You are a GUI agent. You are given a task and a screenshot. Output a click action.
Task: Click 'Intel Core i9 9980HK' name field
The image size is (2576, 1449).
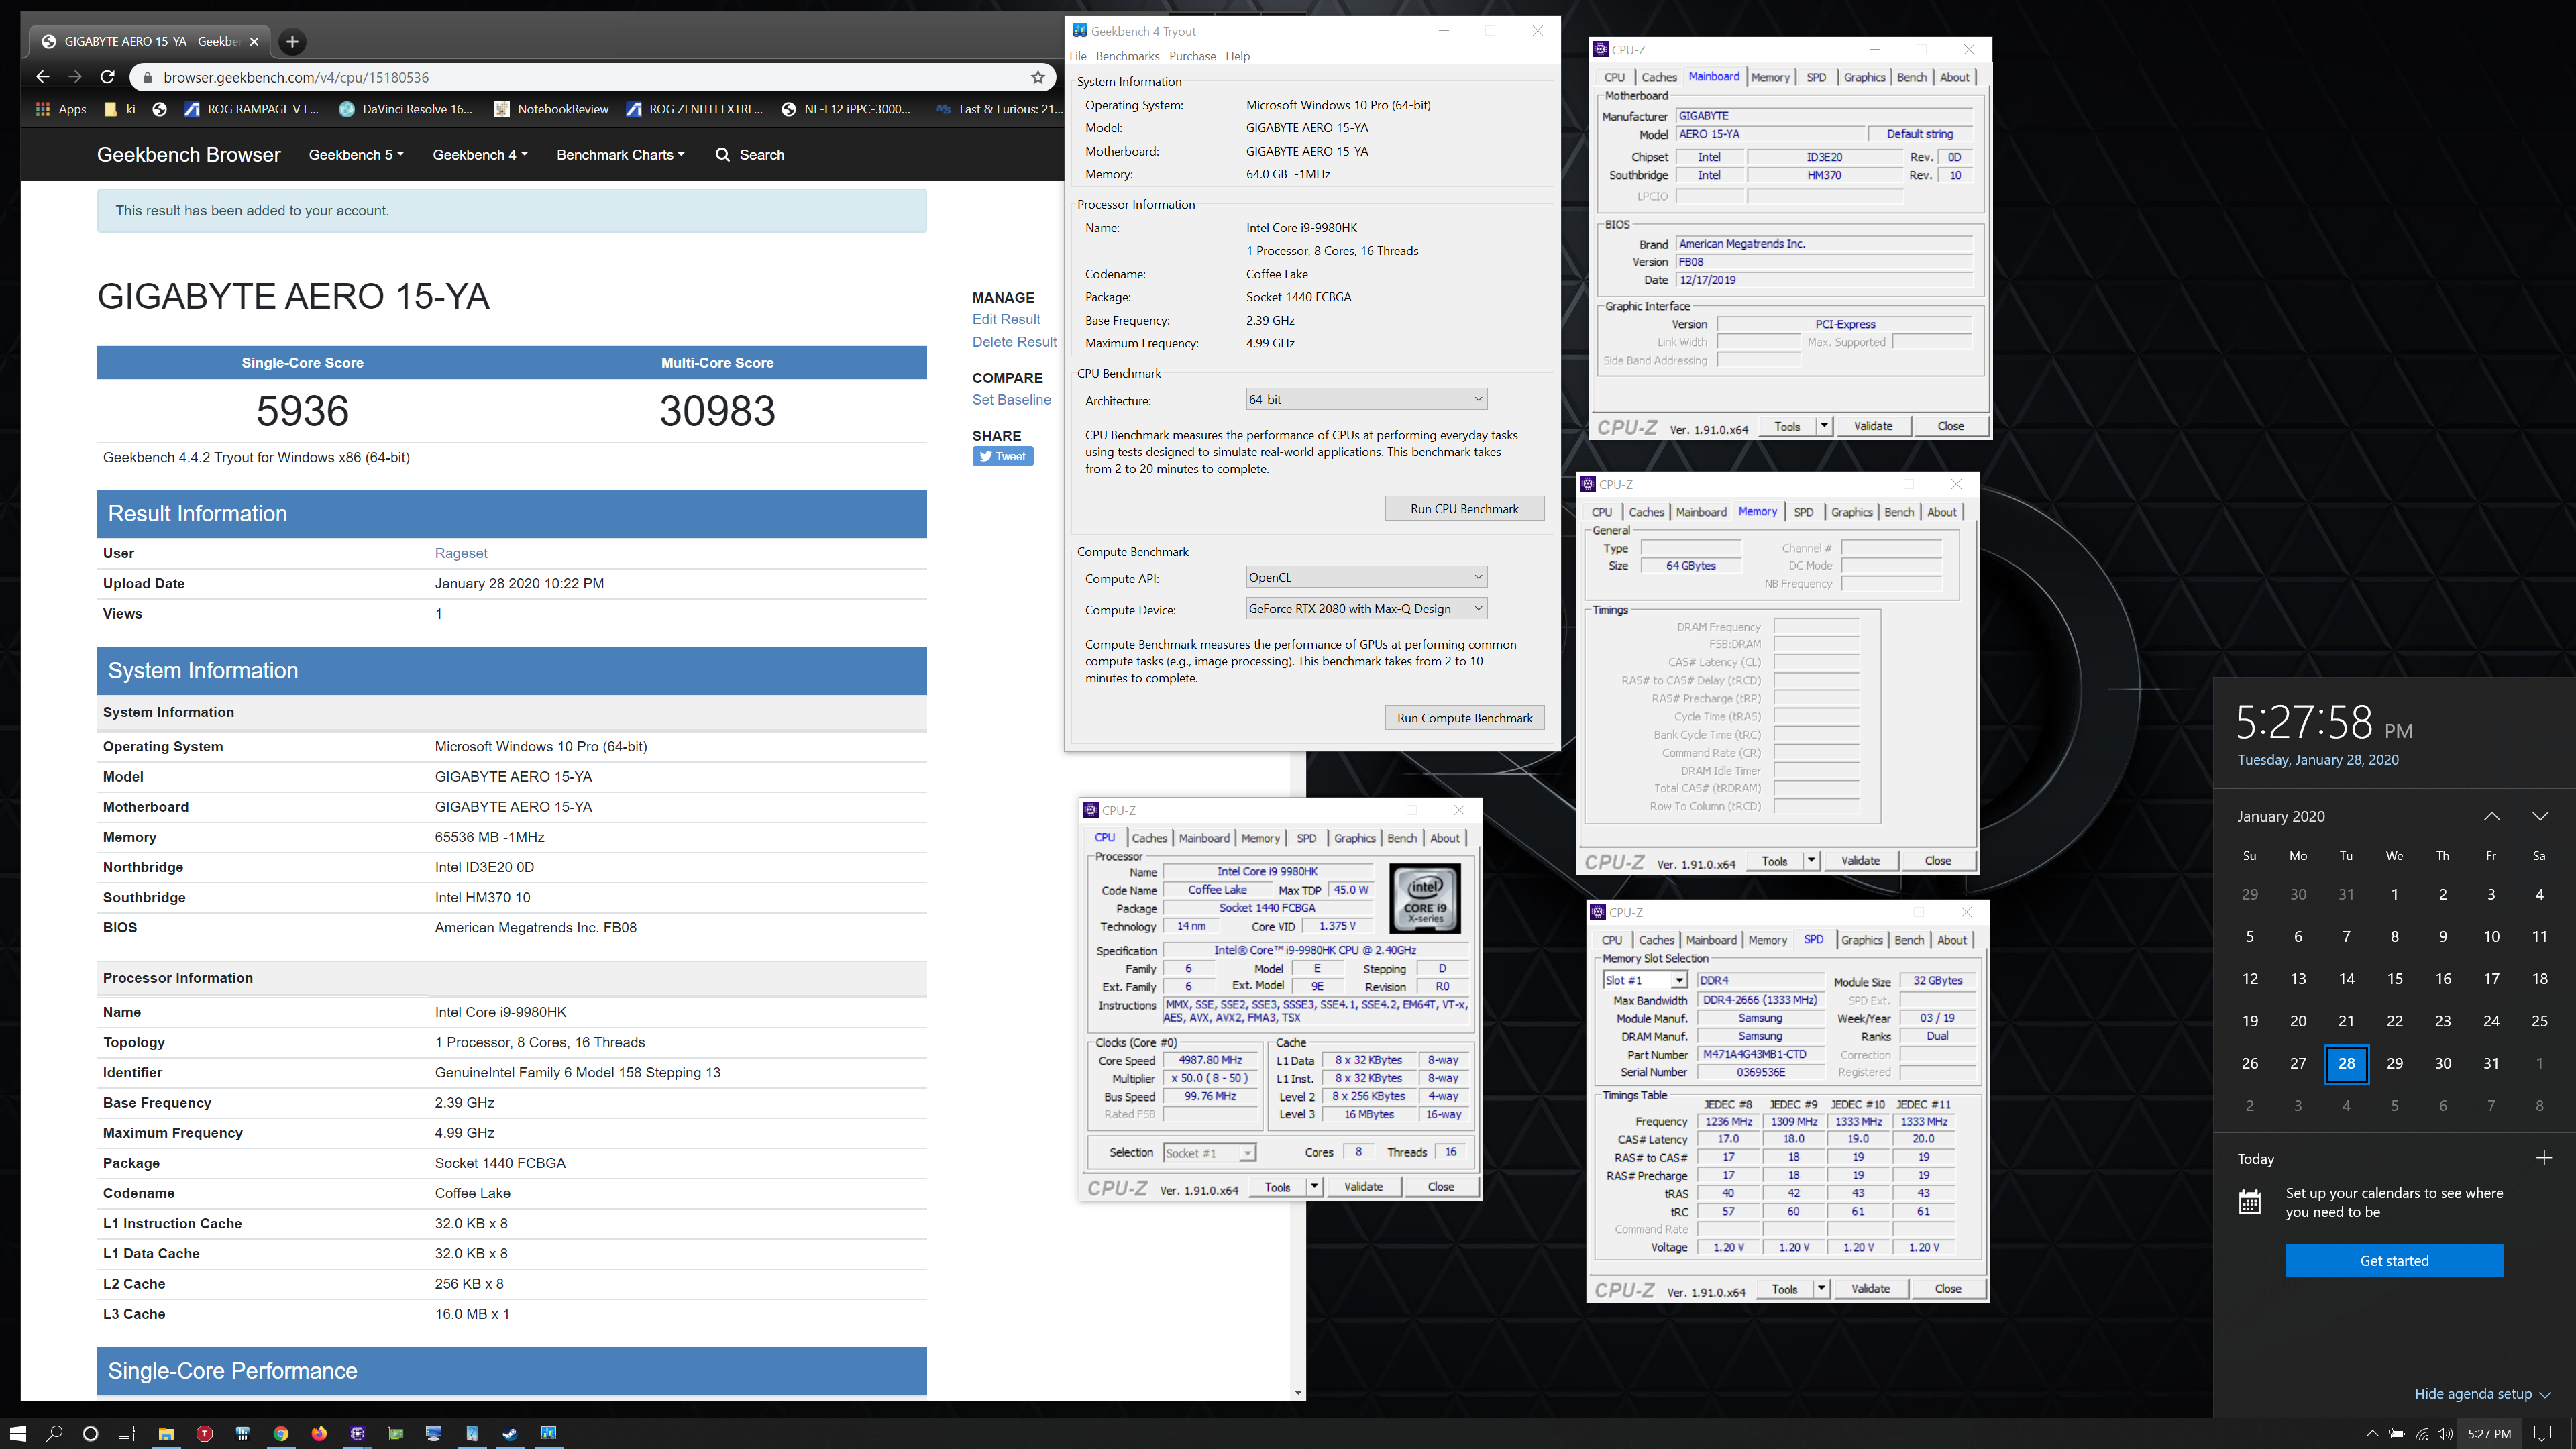pos(1267,872)
